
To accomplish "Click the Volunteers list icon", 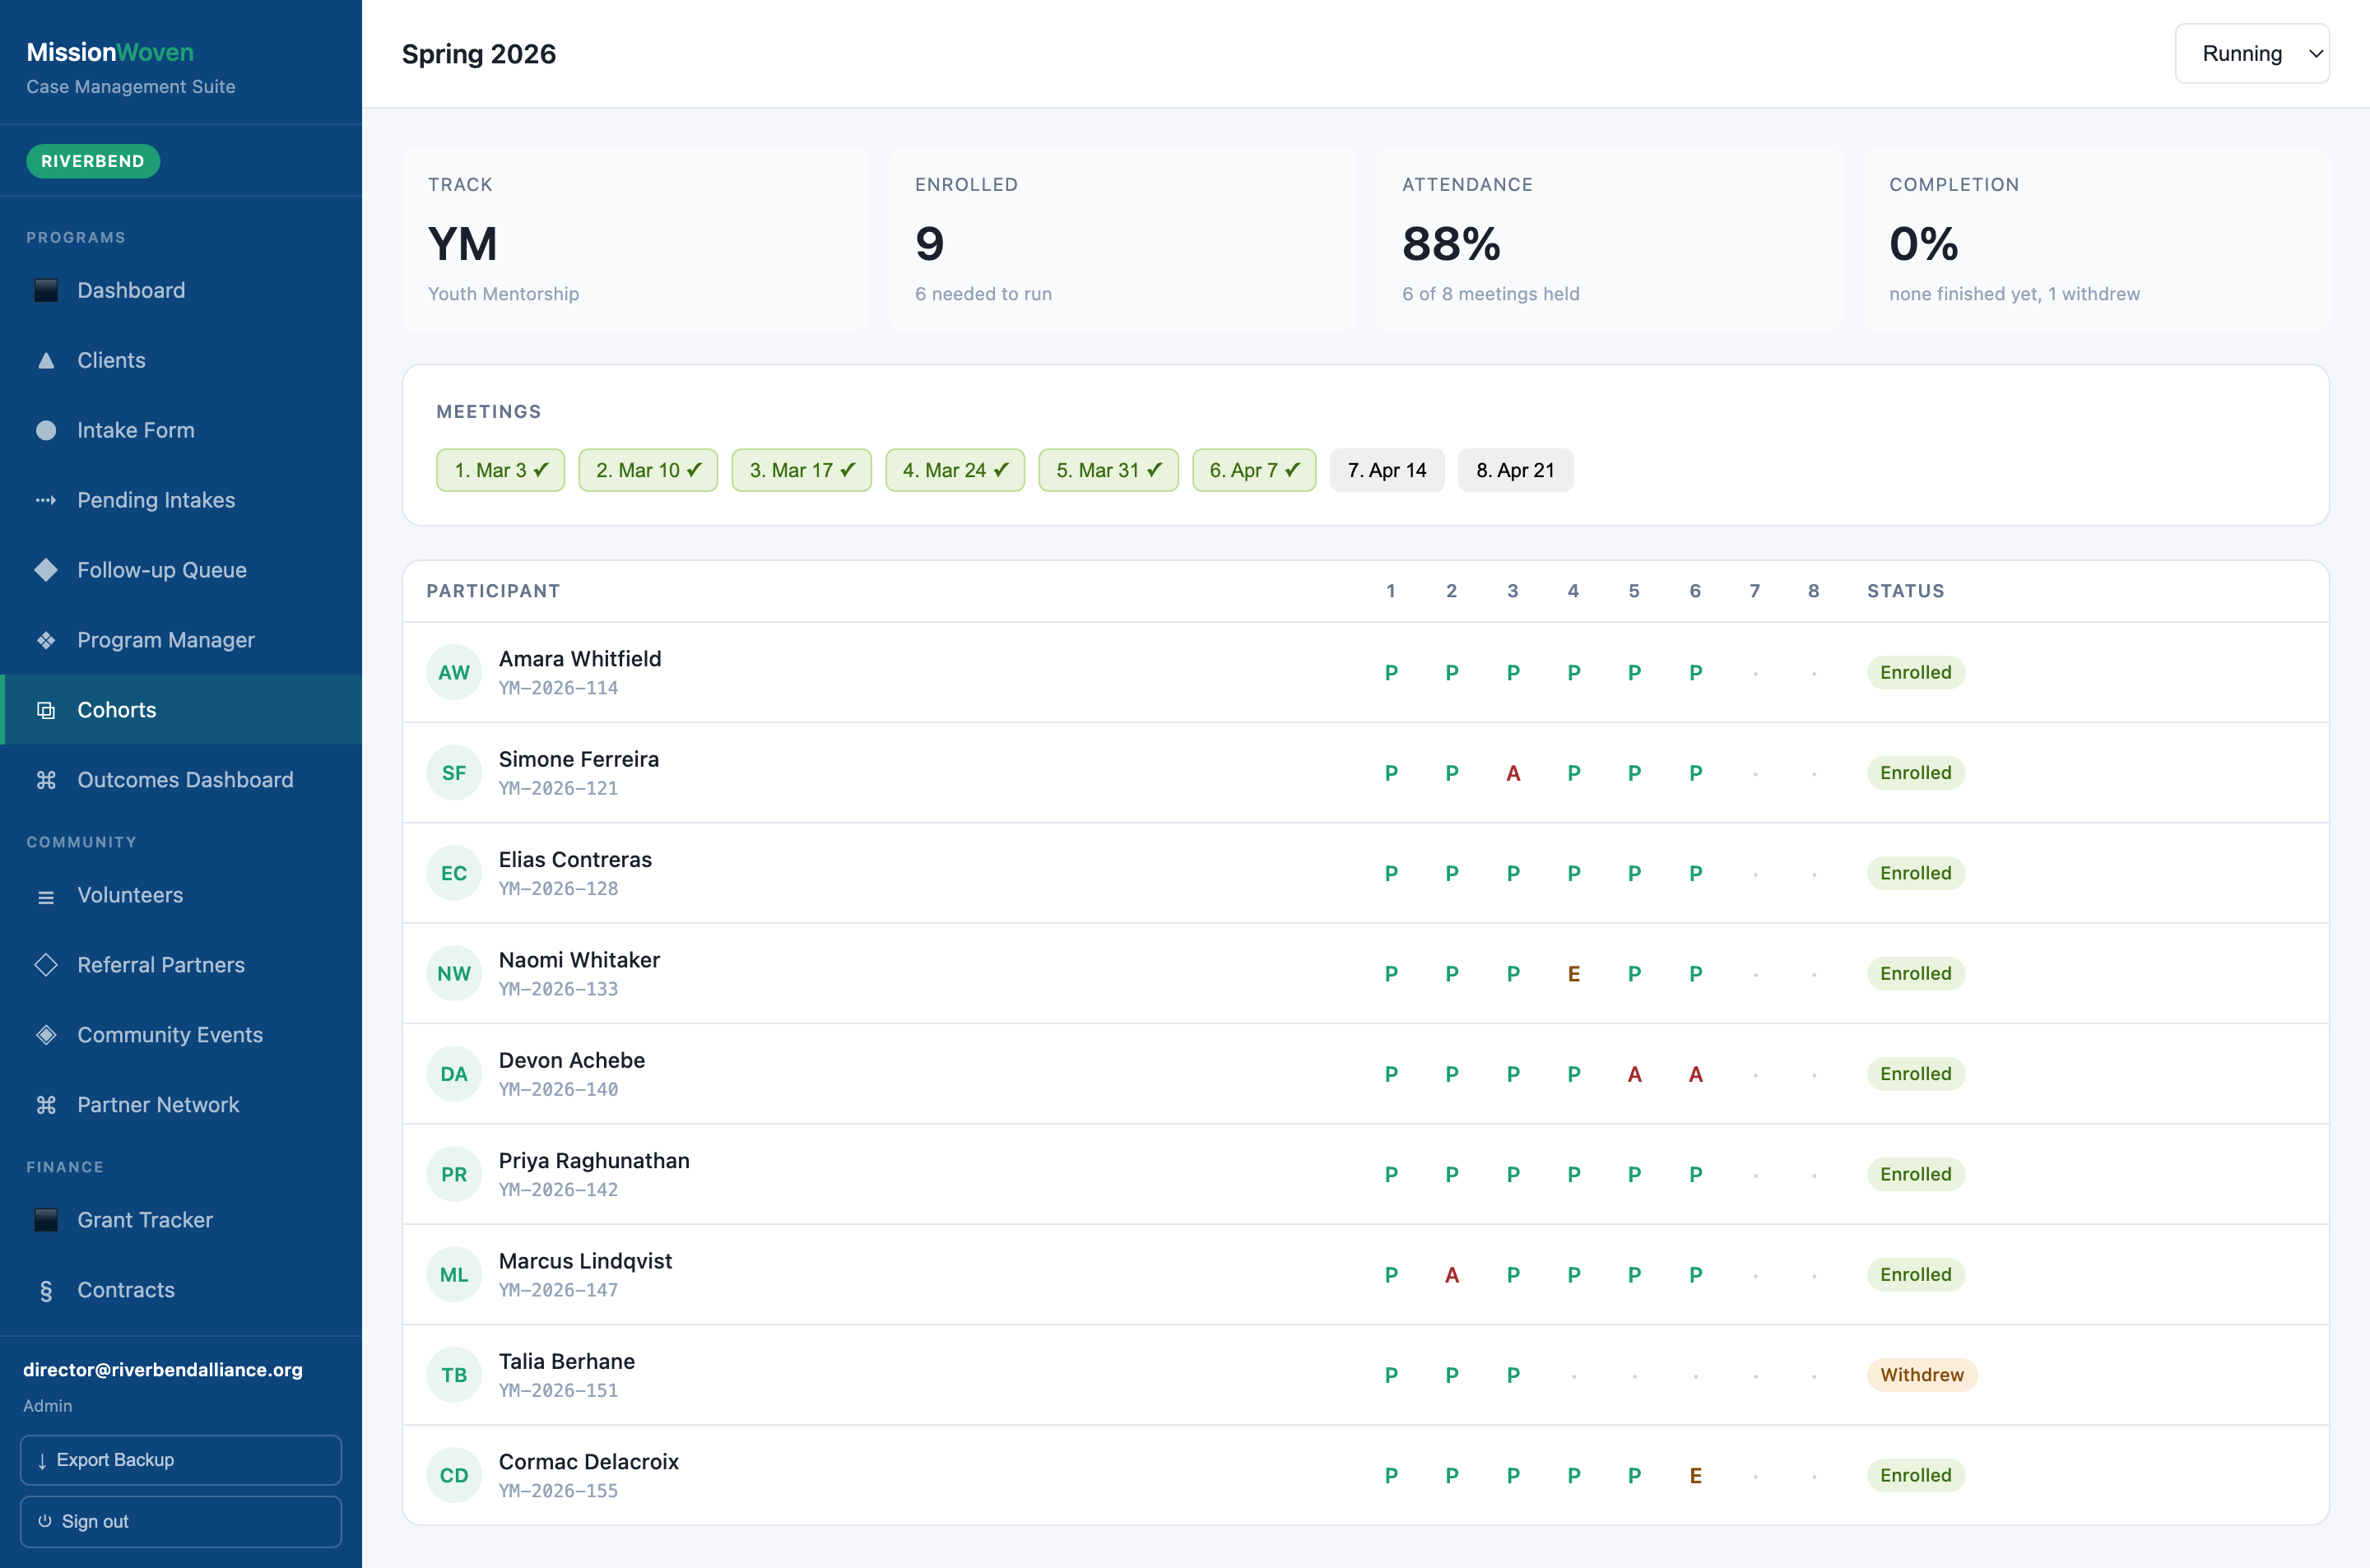I will (x=46, y=897).
